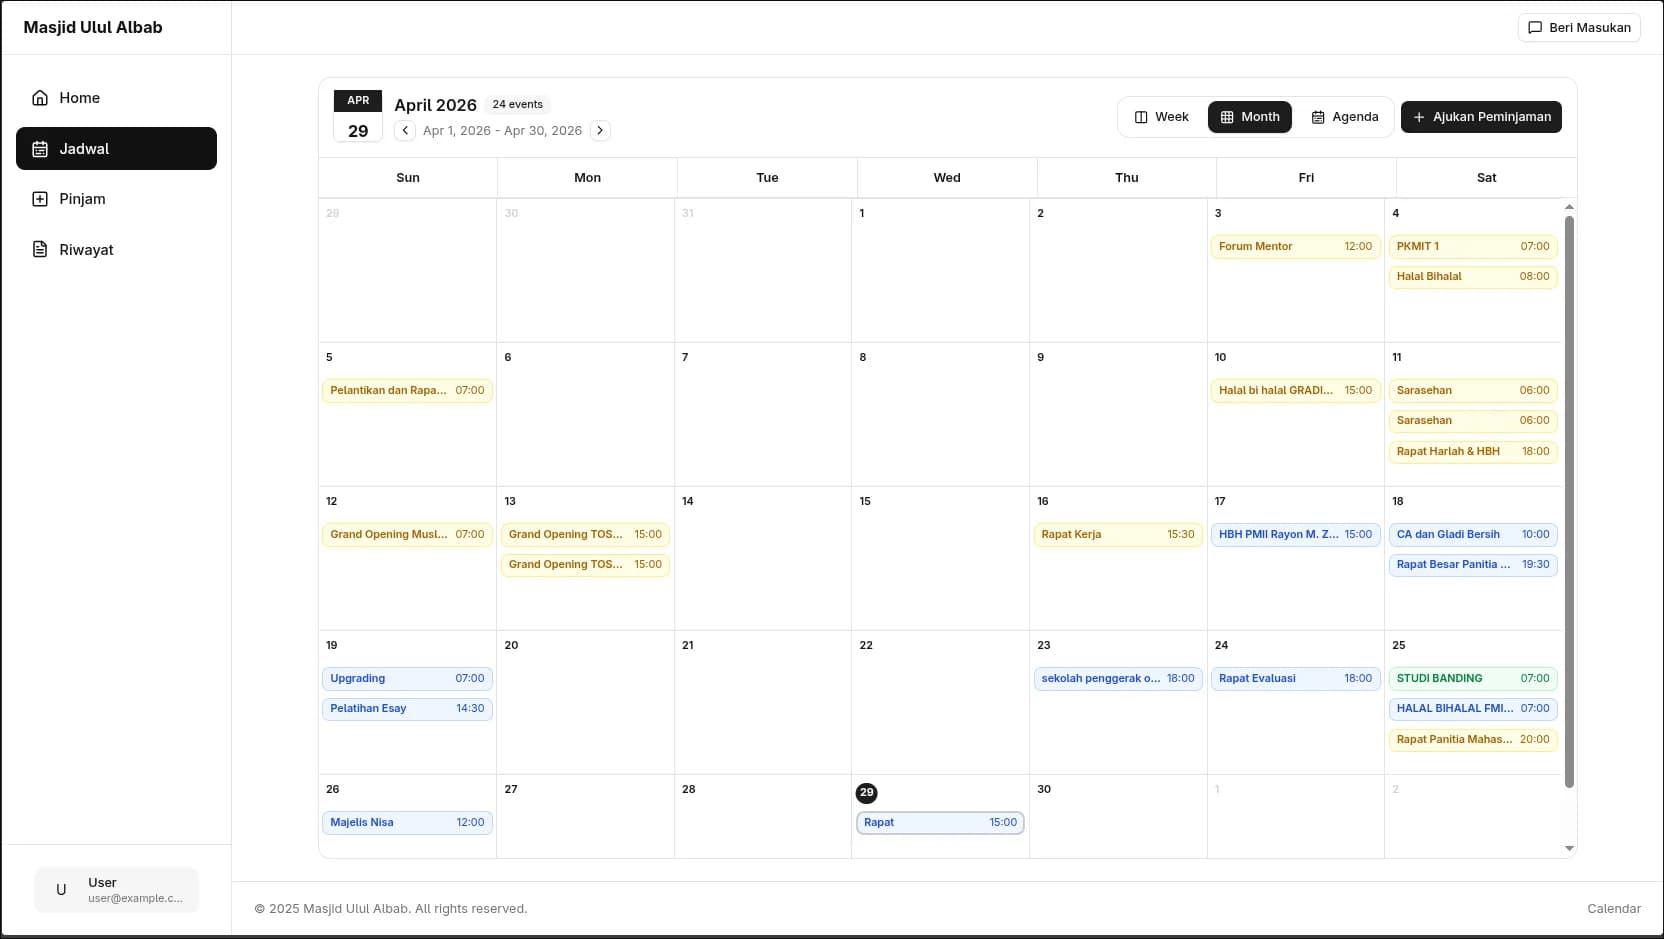Go to previous month with left chevron

coord(405,131)
